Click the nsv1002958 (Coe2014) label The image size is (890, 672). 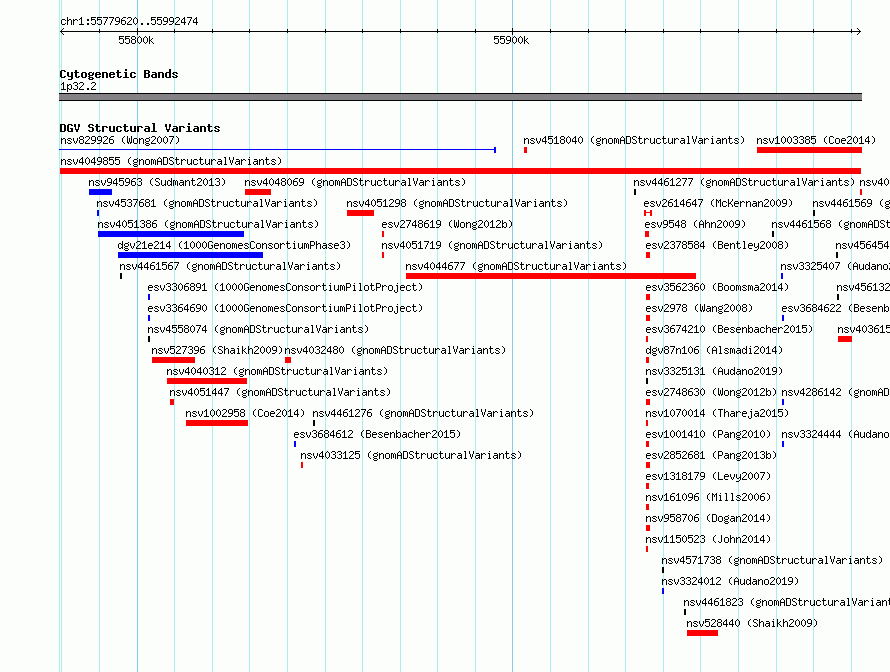click(x=245, y=413)
